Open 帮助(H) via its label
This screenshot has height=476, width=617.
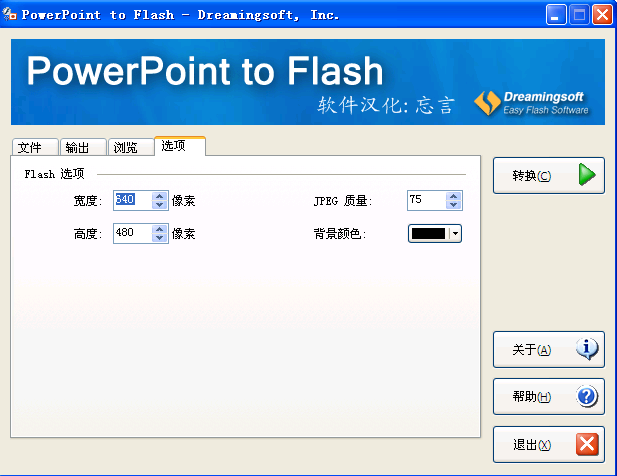point(531,397)
